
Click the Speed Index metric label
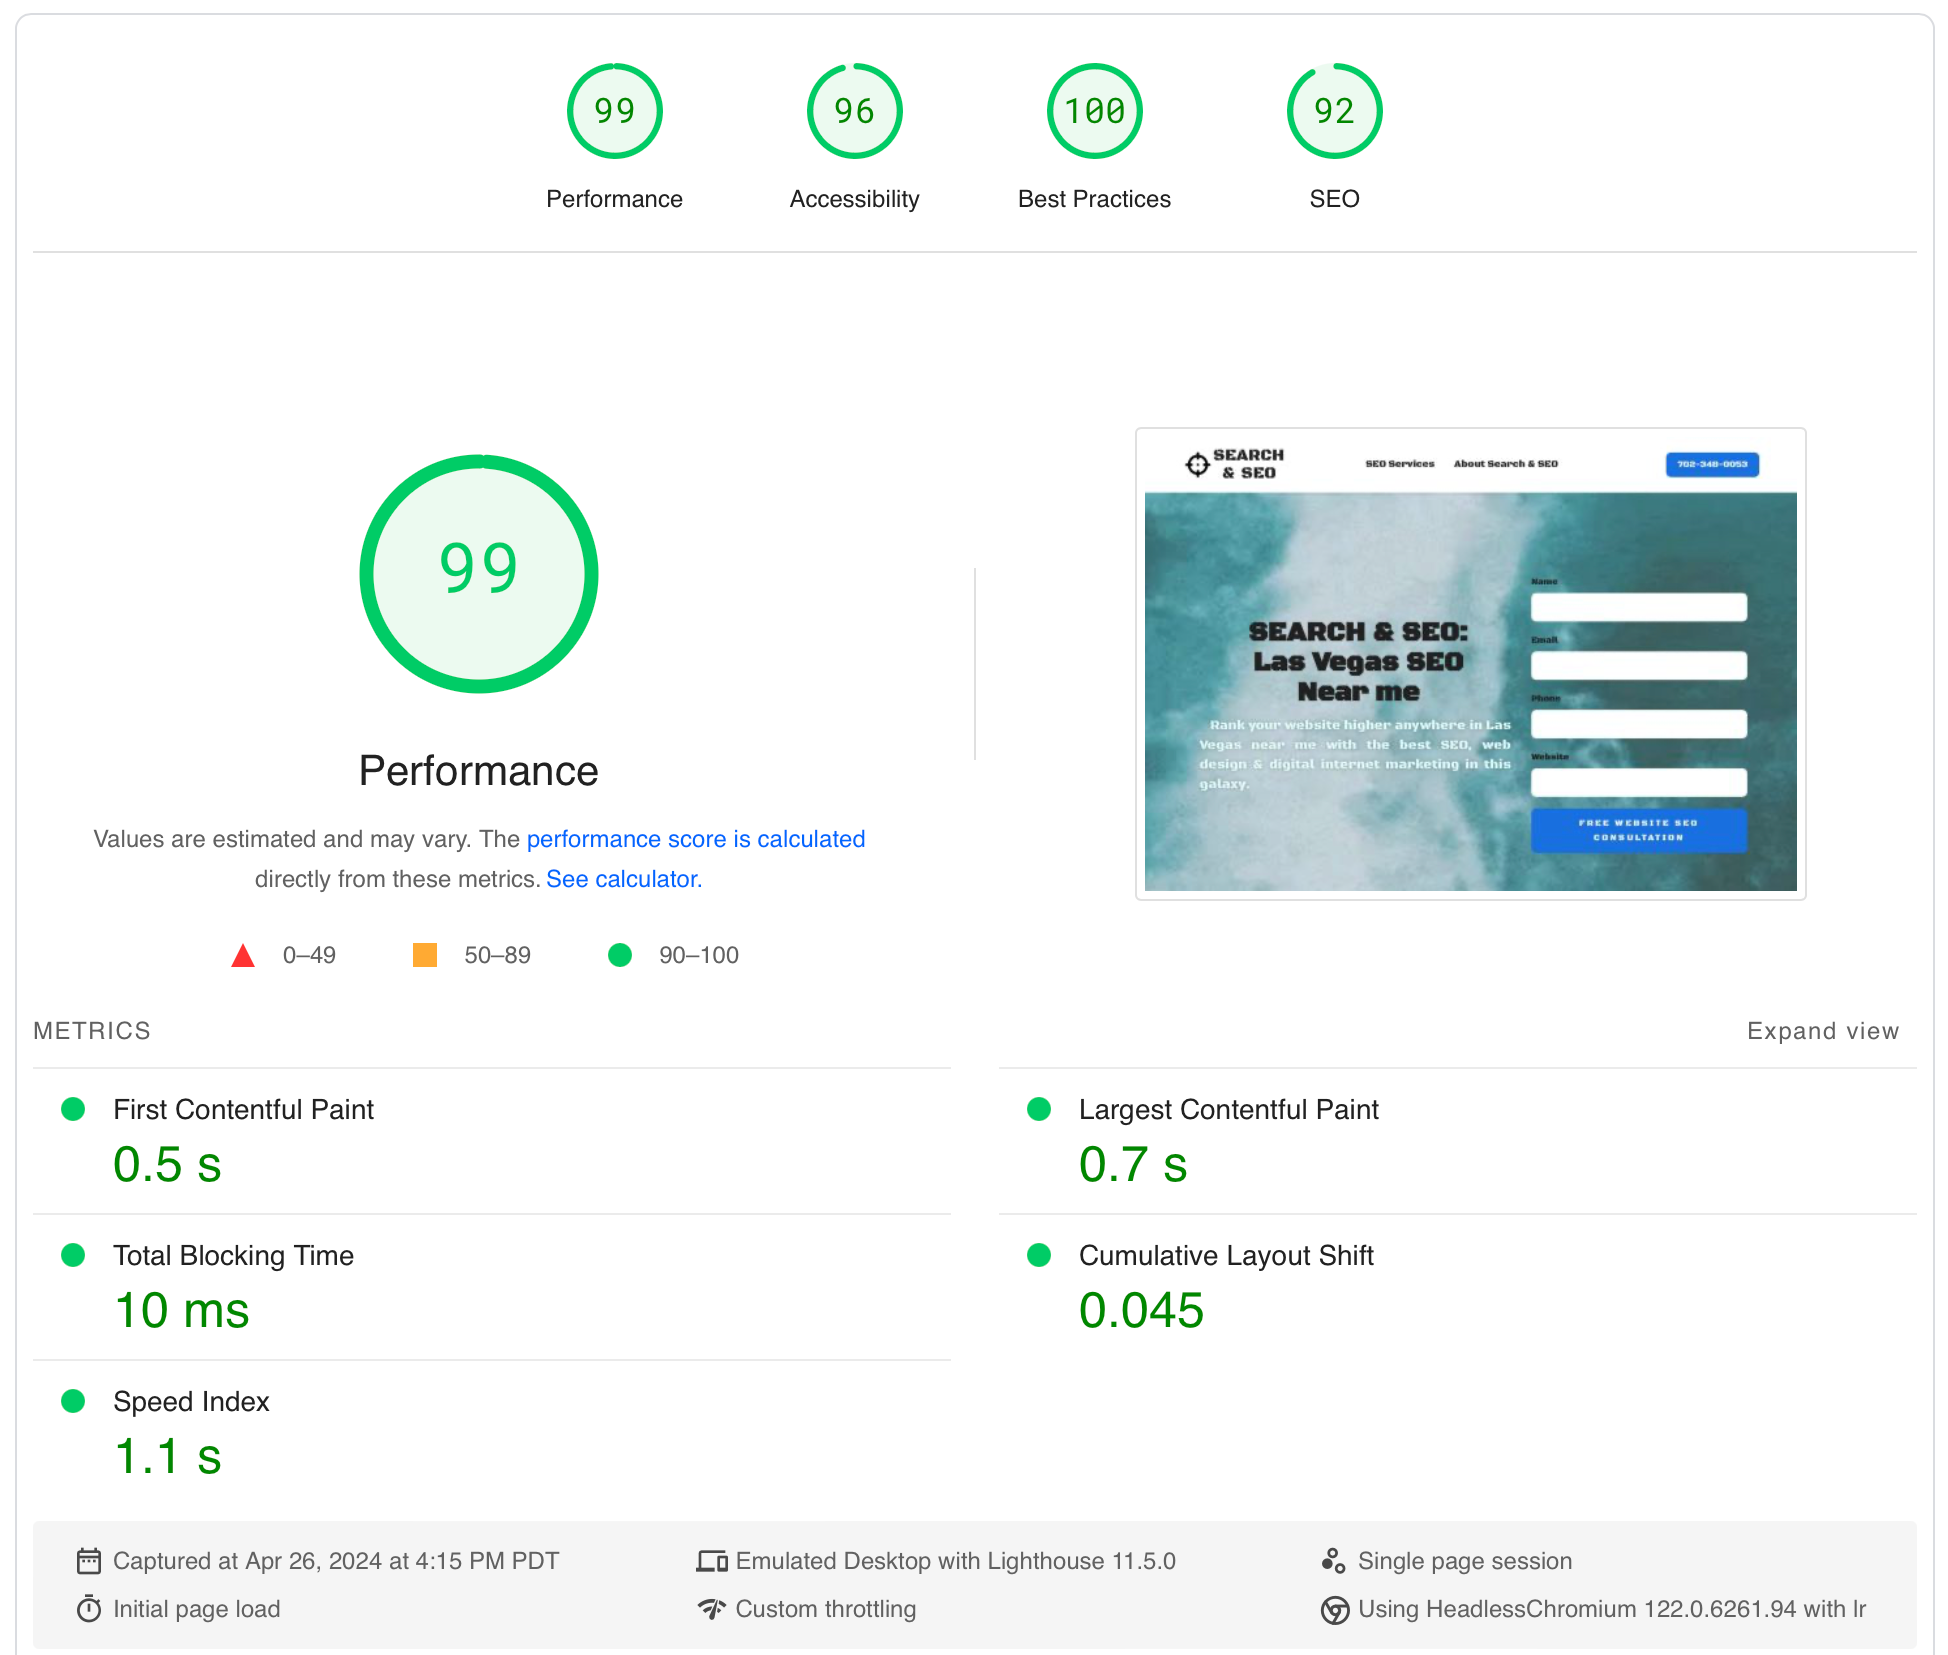(191, 1401)
